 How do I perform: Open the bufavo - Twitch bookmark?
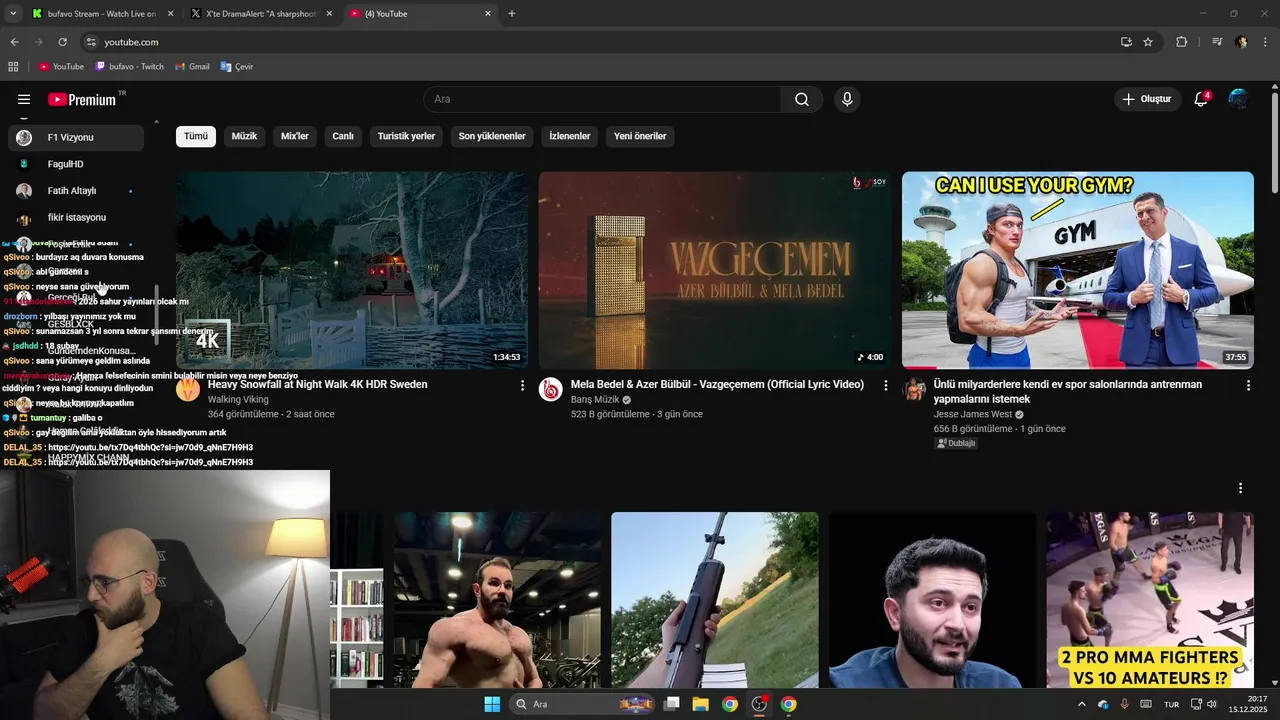pyautogui.click(x=129, y=67)
